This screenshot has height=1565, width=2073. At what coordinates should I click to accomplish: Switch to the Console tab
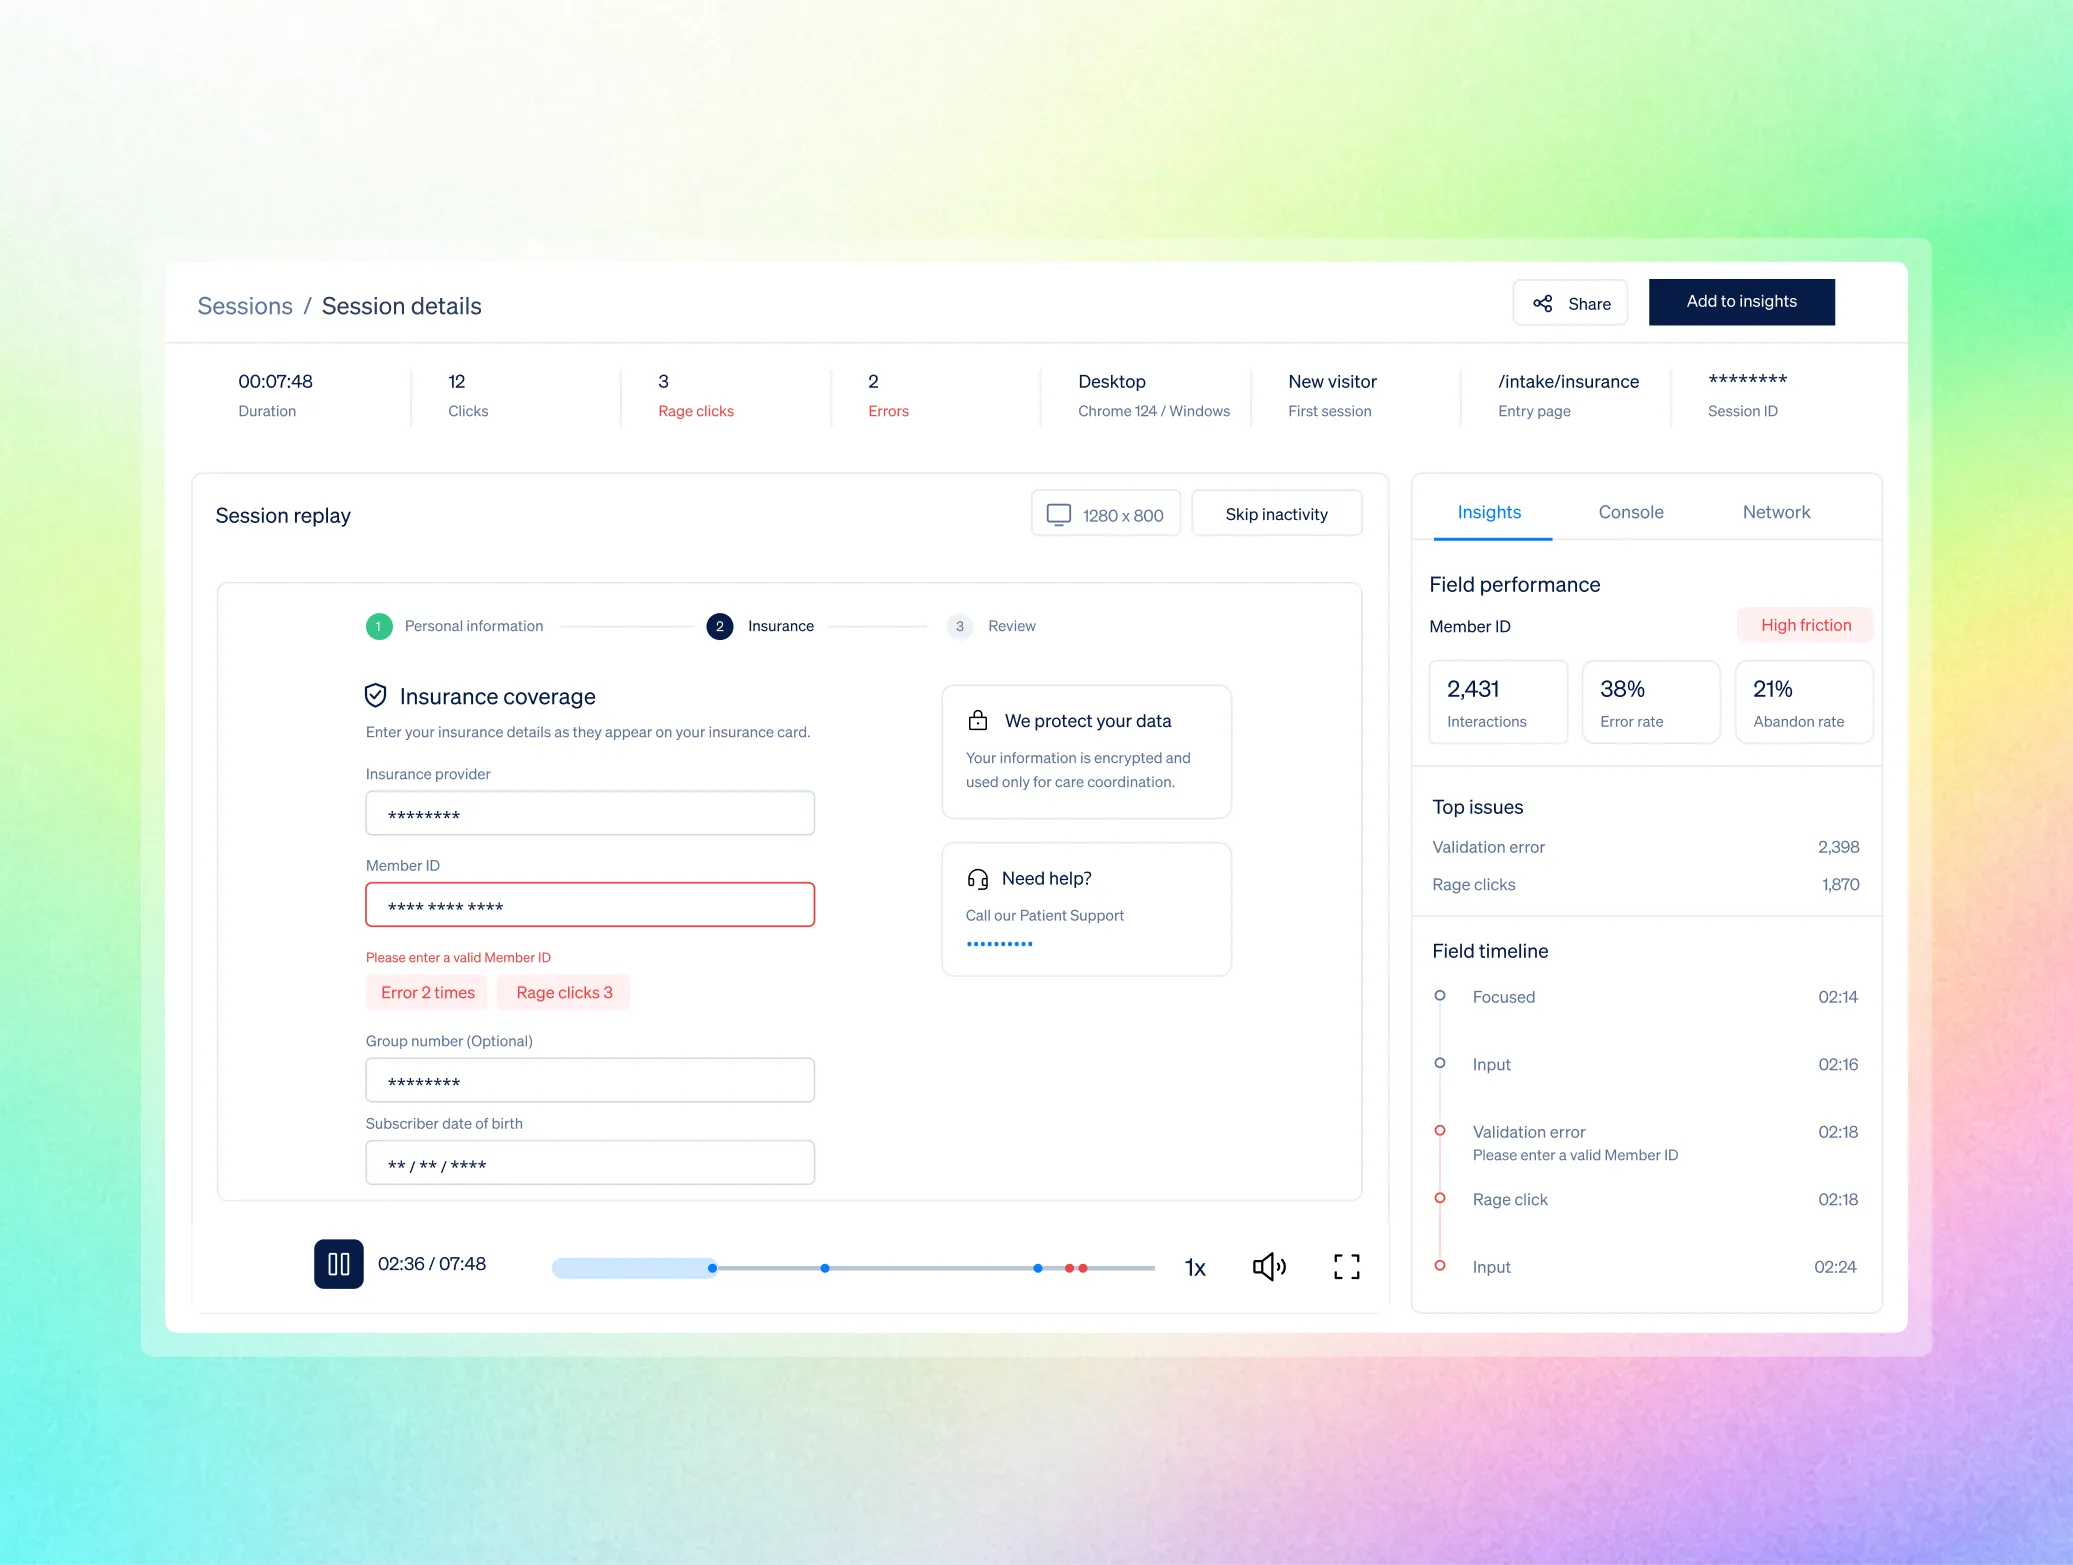pyautogui.click(x=1630, y=512)
